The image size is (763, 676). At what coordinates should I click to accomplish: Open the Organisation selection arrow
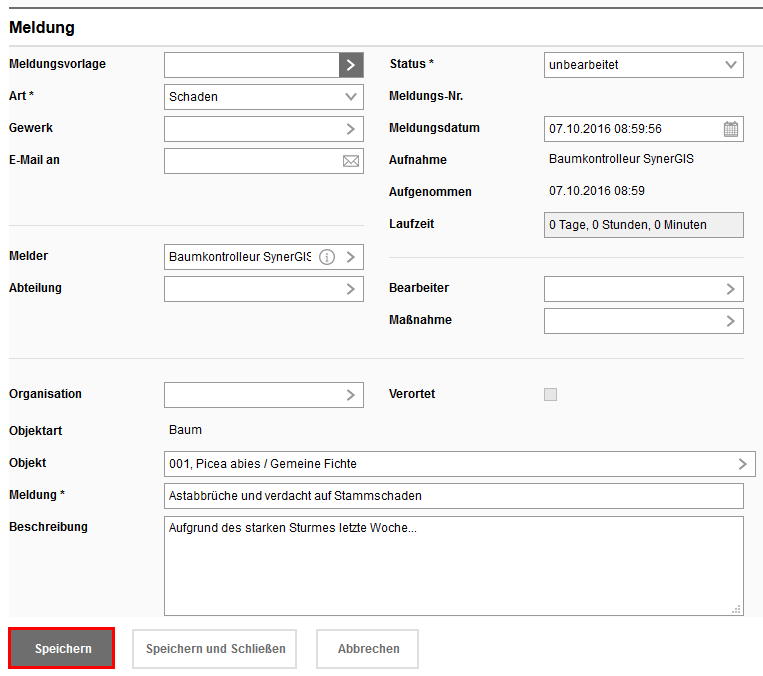(x=351, y=395)
